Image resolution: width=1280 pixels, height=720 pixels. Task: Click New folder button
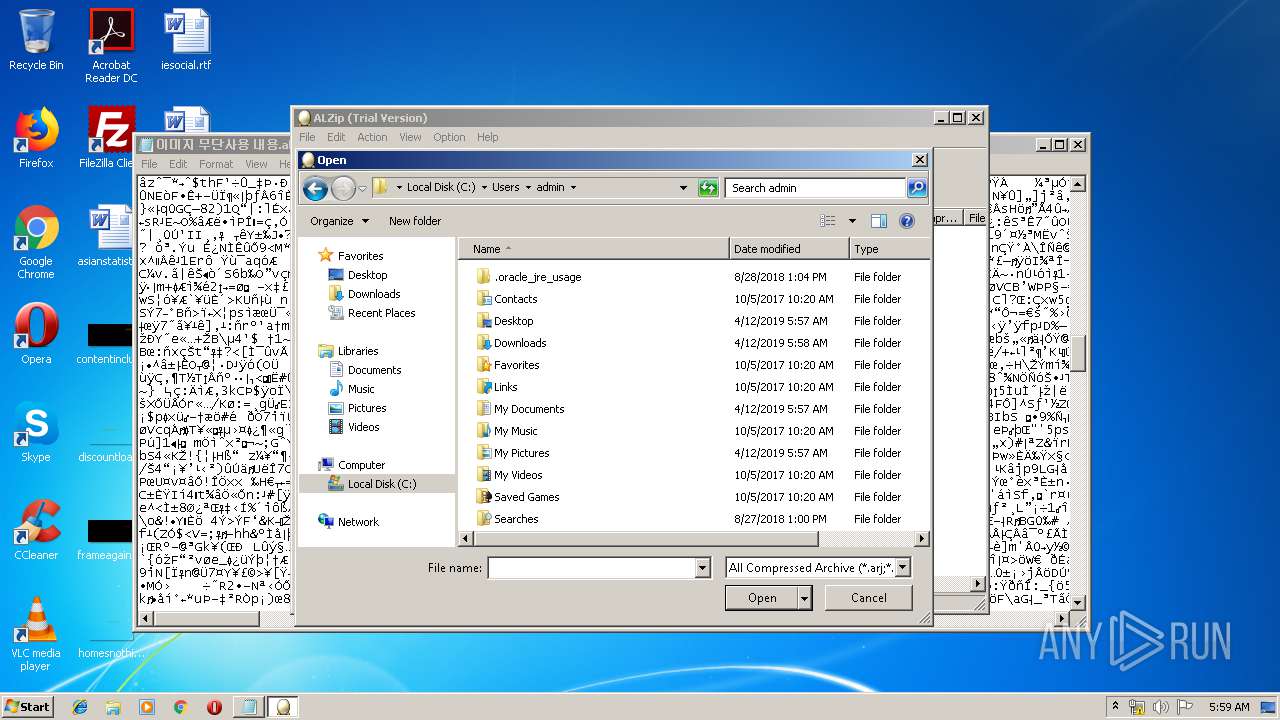(415, 221)
